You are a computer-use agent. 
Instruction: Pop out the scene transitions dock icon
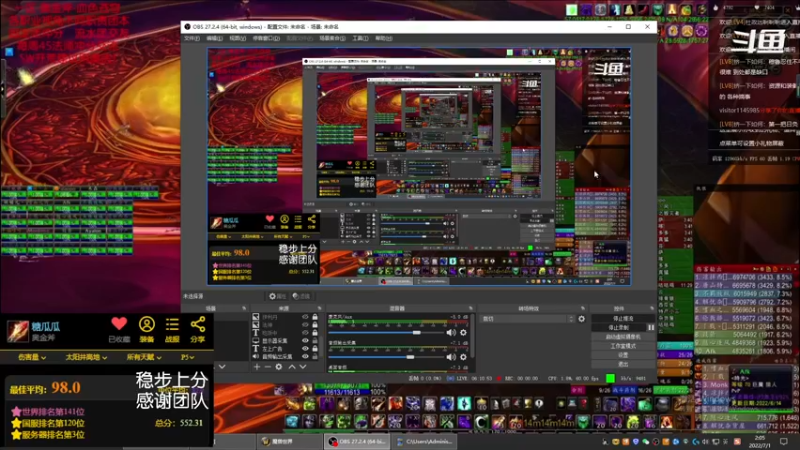(583, 308)
